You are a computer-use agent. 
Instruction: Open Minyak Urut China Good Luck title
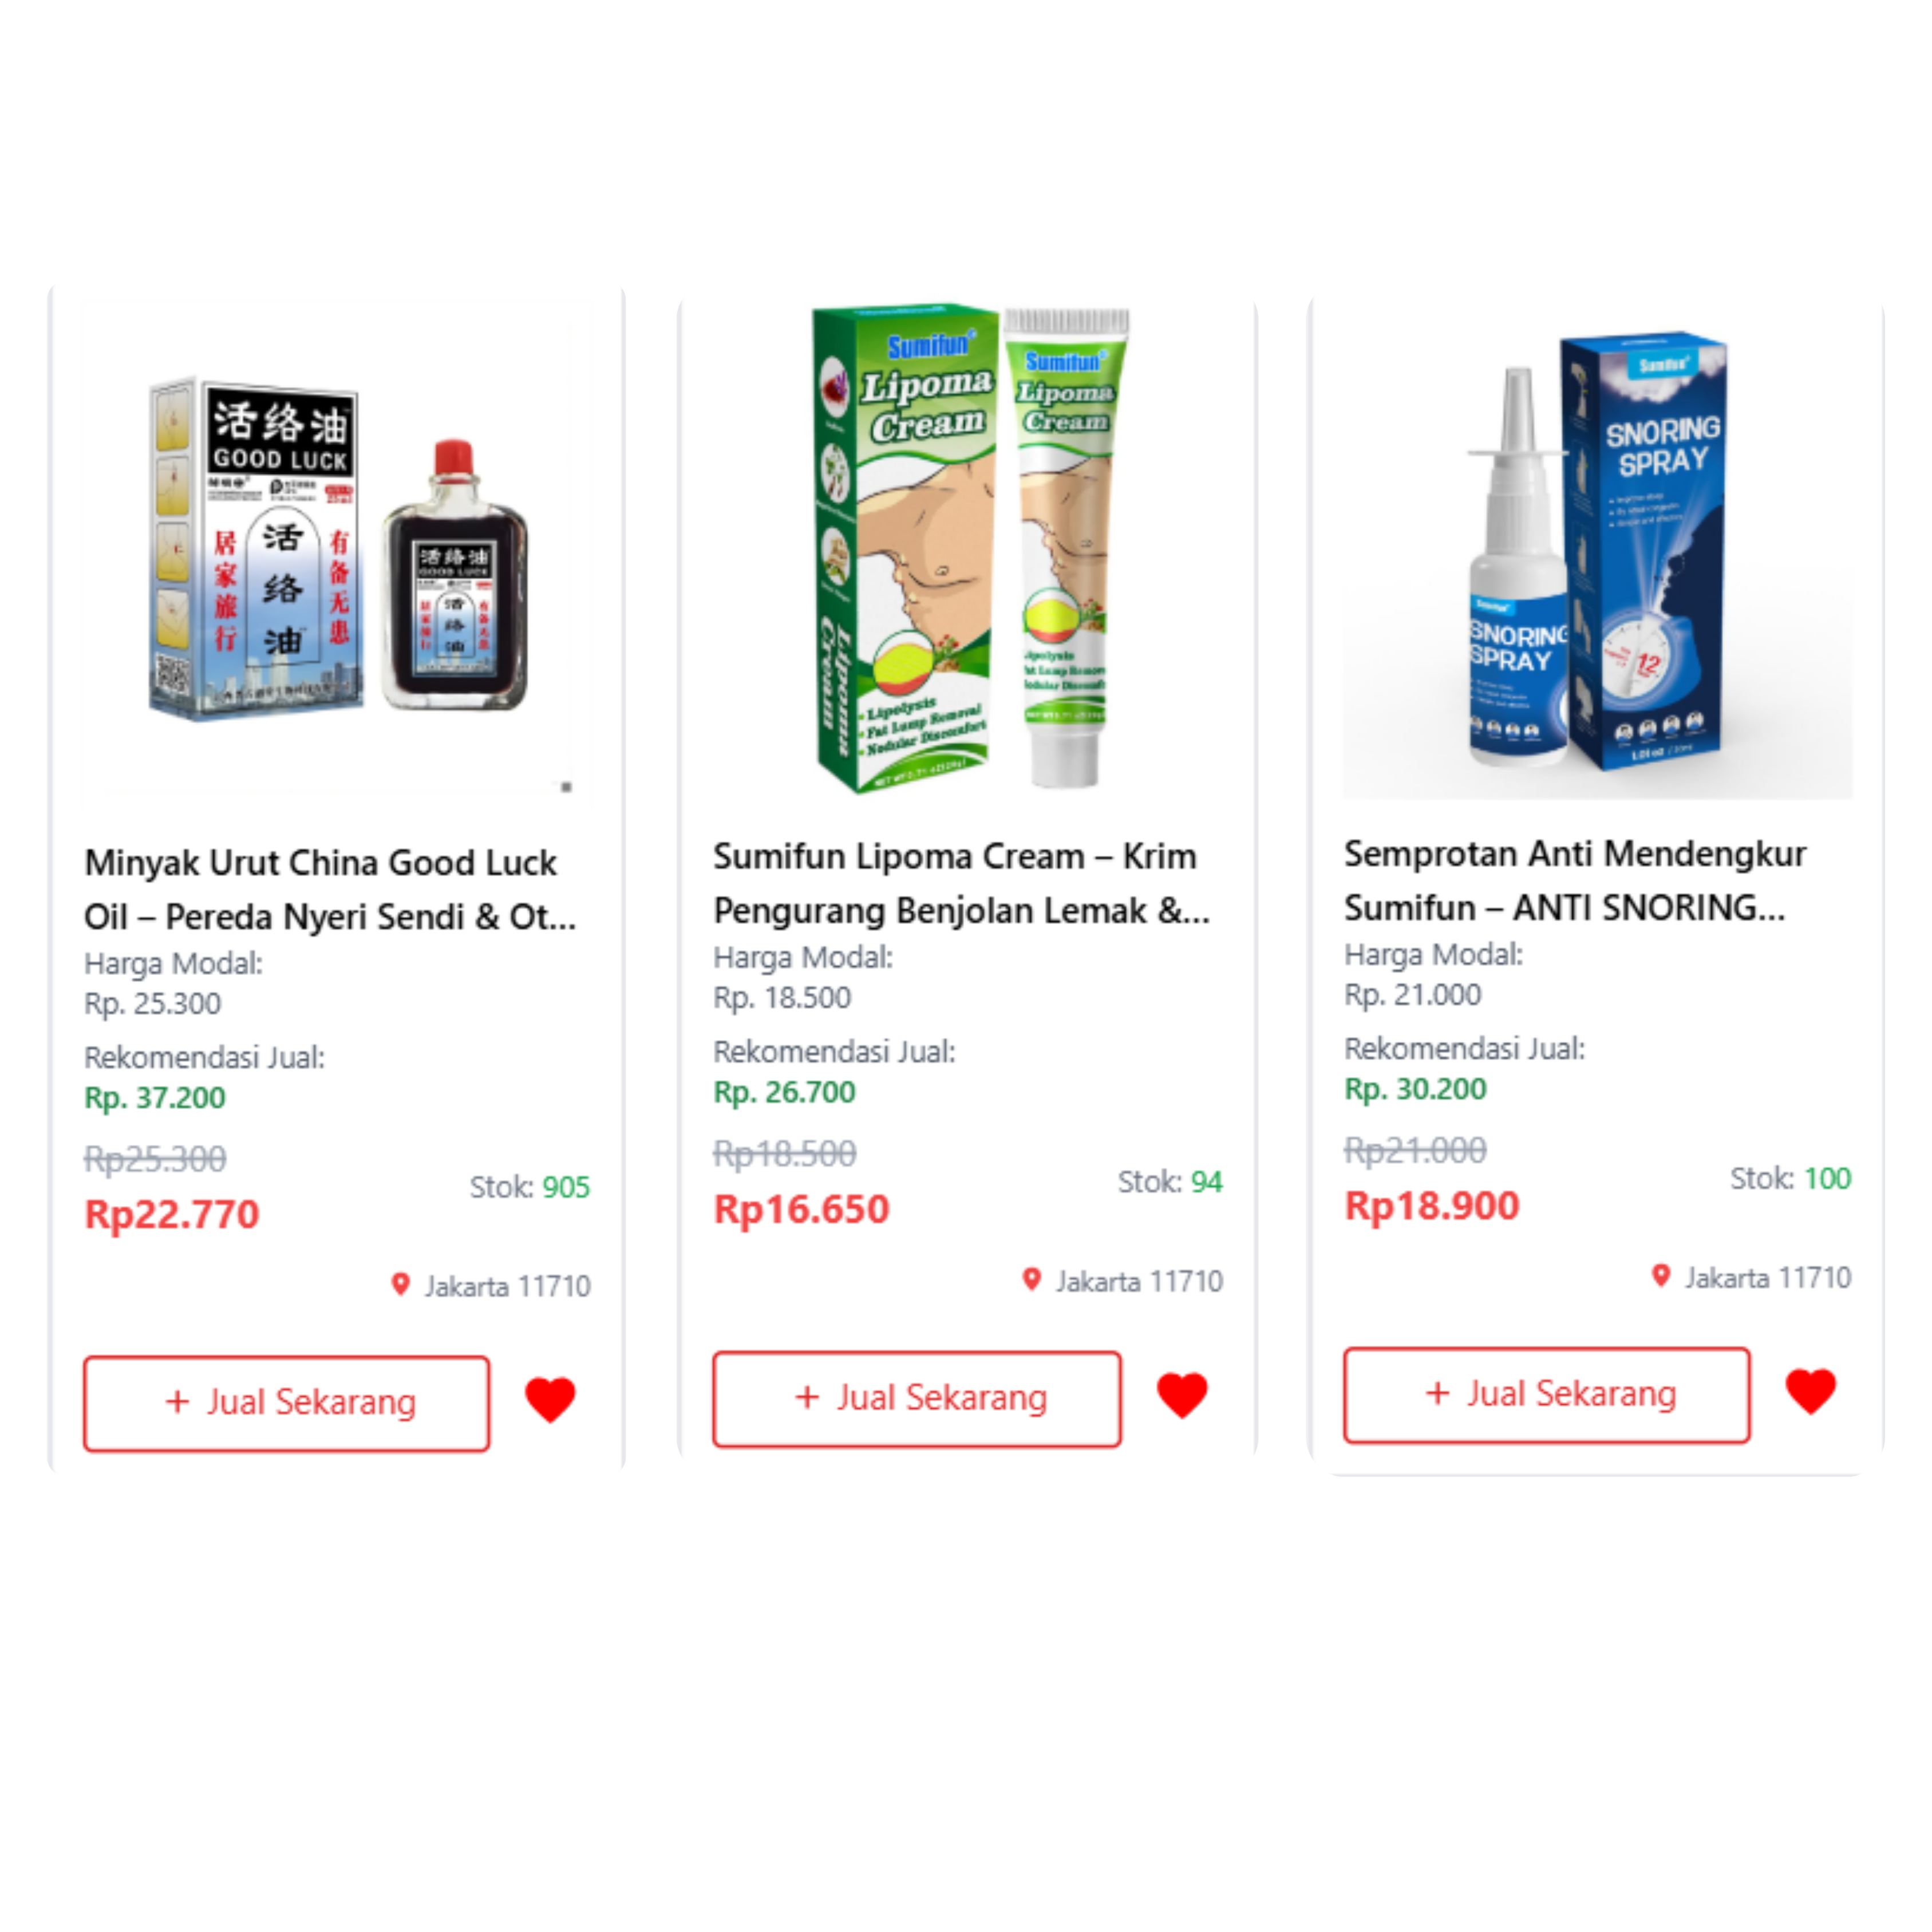point(330,890)
